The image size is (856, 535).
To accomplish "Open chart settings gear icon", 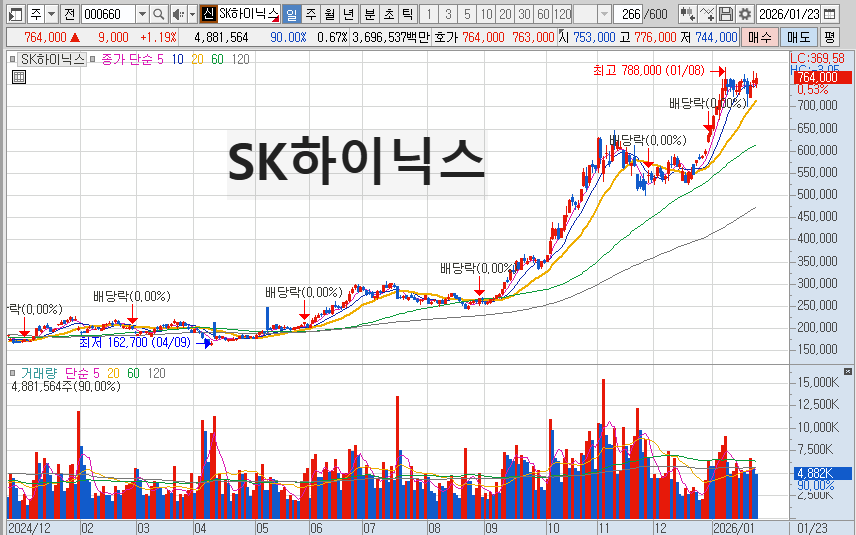I will 745,14.
